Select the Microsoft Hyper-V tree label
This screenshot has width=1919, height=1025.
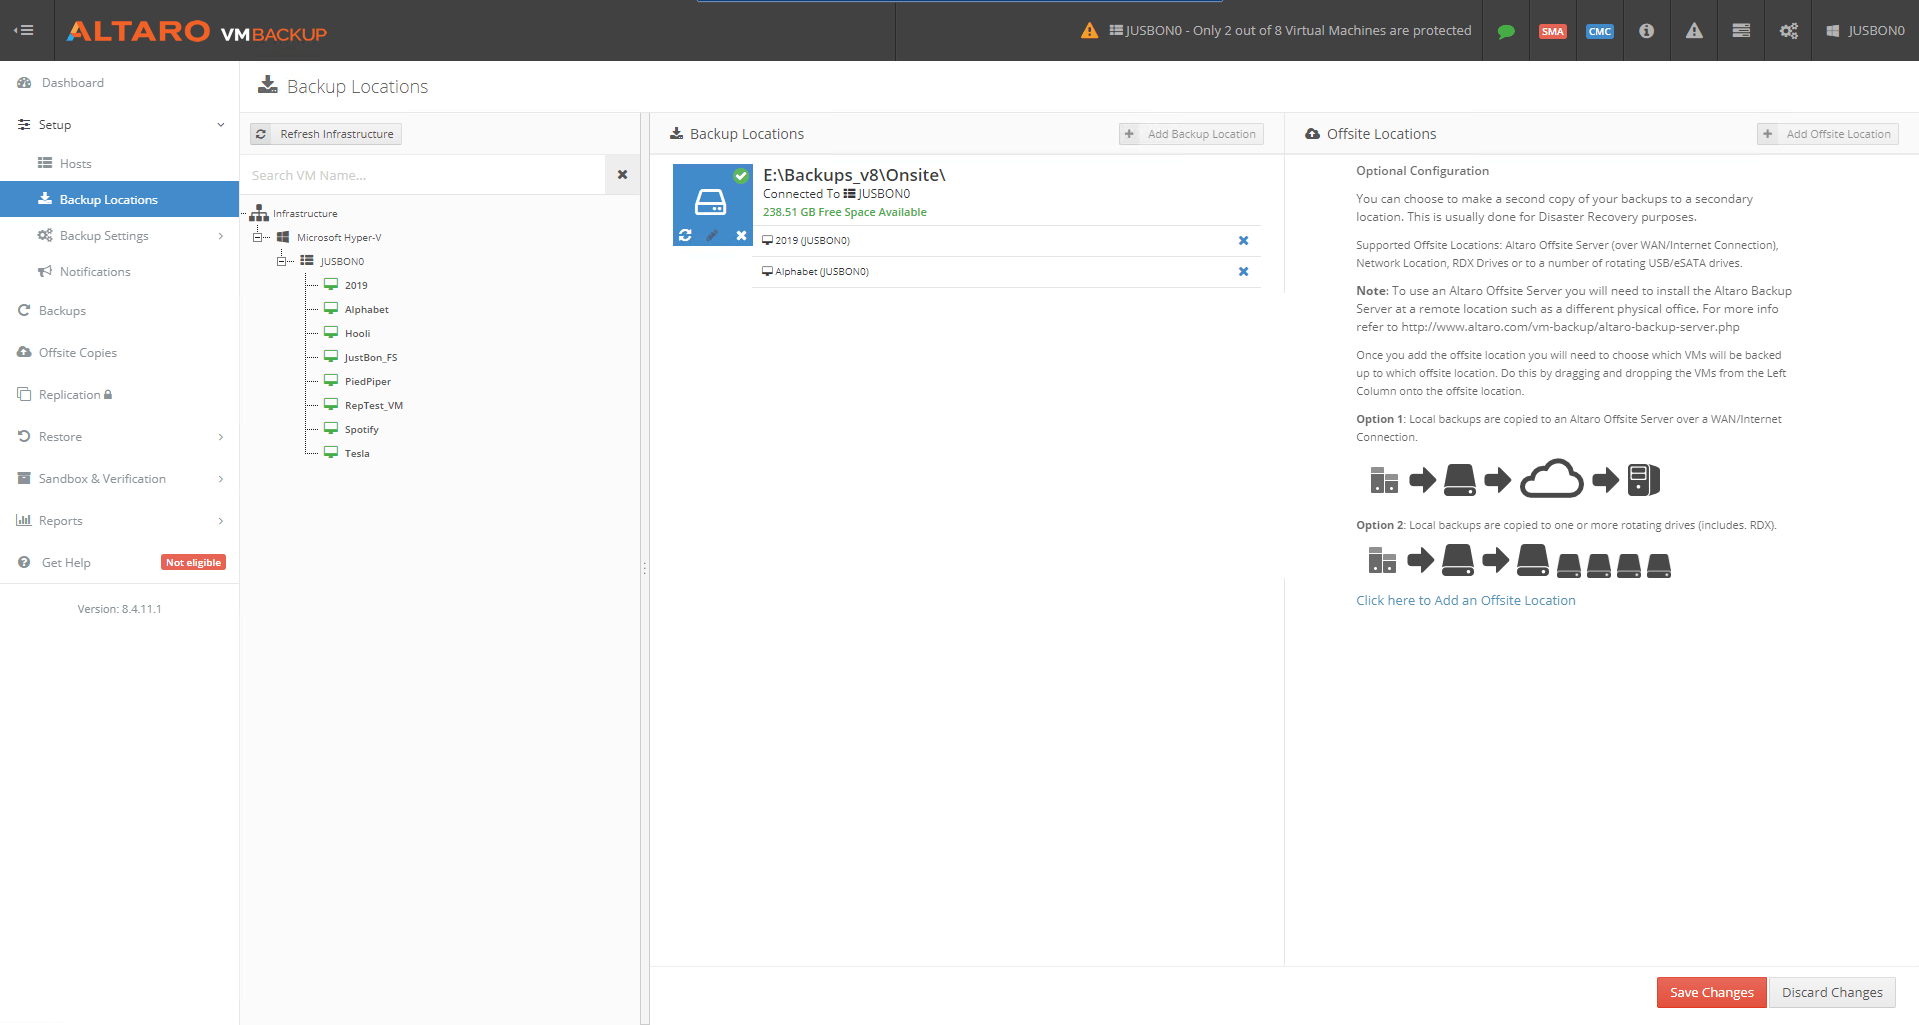[339, 238]
